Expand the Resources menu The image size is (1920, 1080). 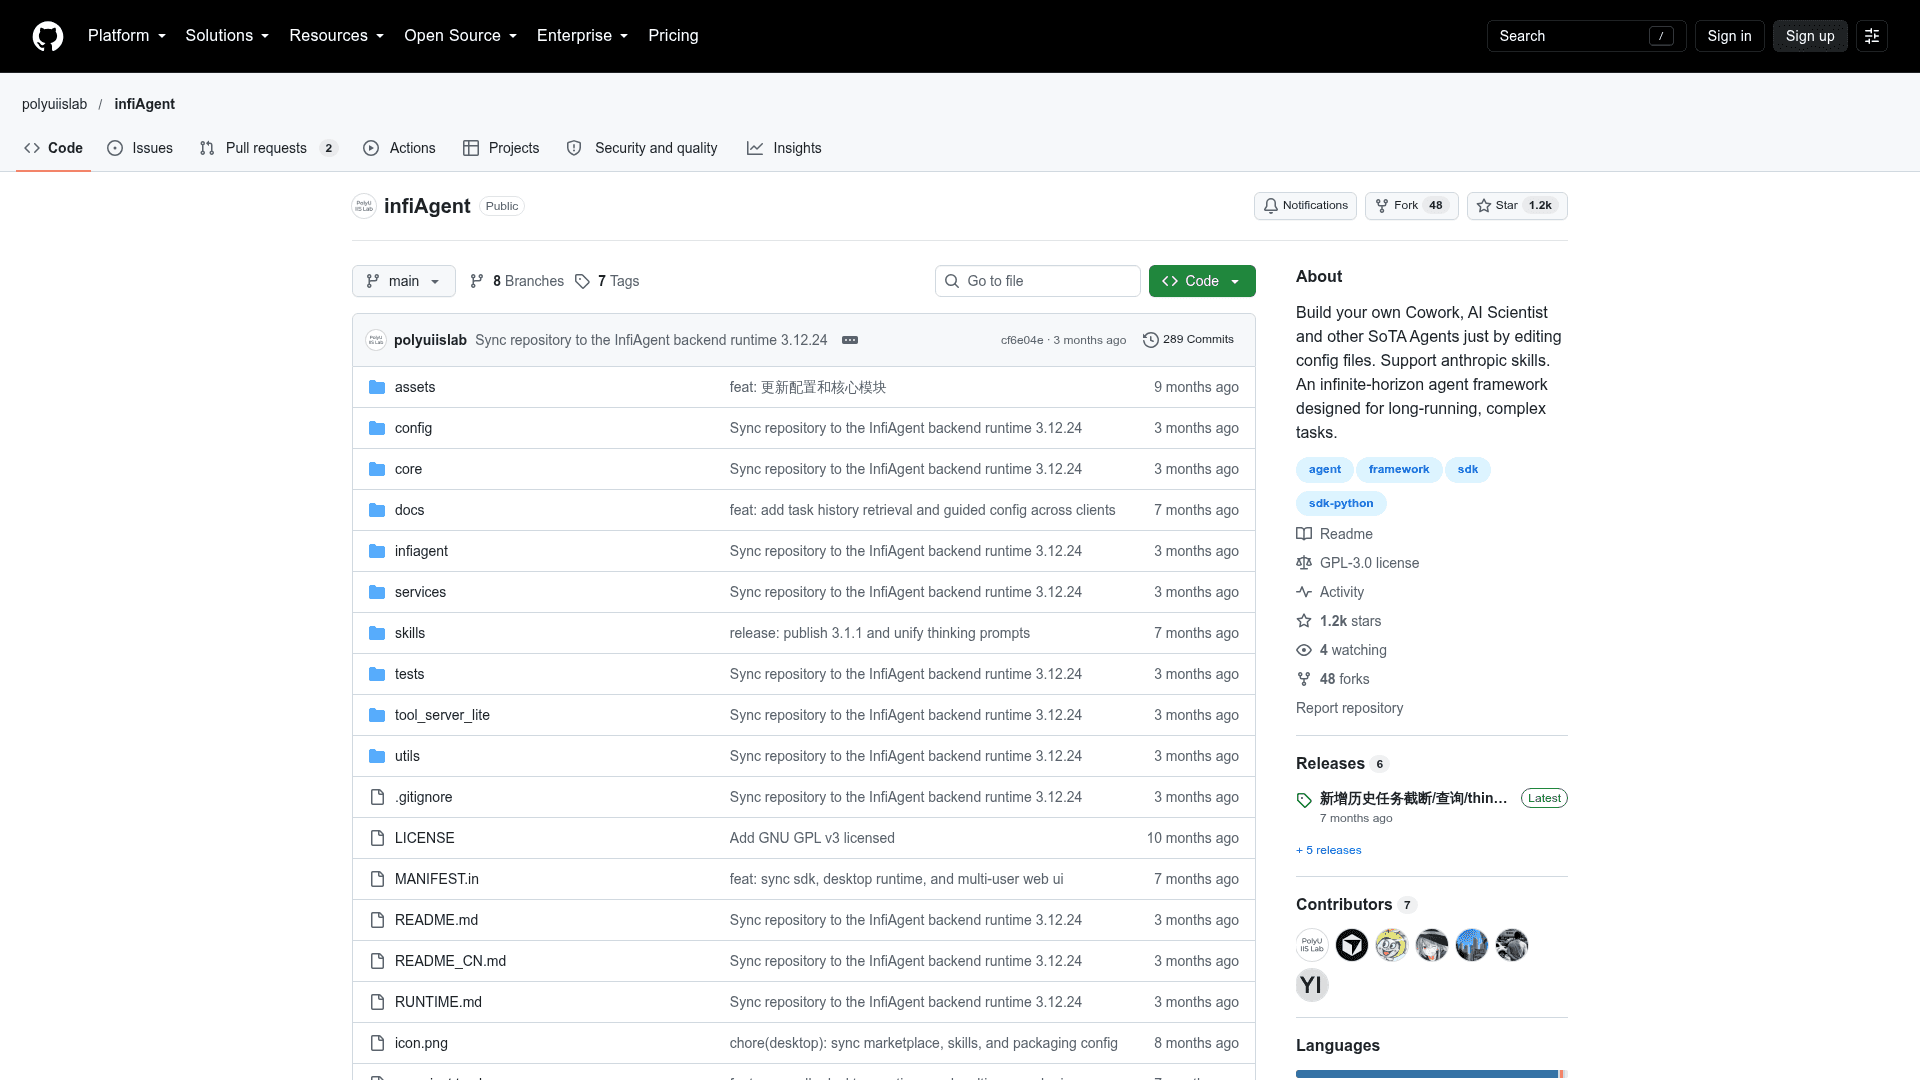[x=336, y=36]
